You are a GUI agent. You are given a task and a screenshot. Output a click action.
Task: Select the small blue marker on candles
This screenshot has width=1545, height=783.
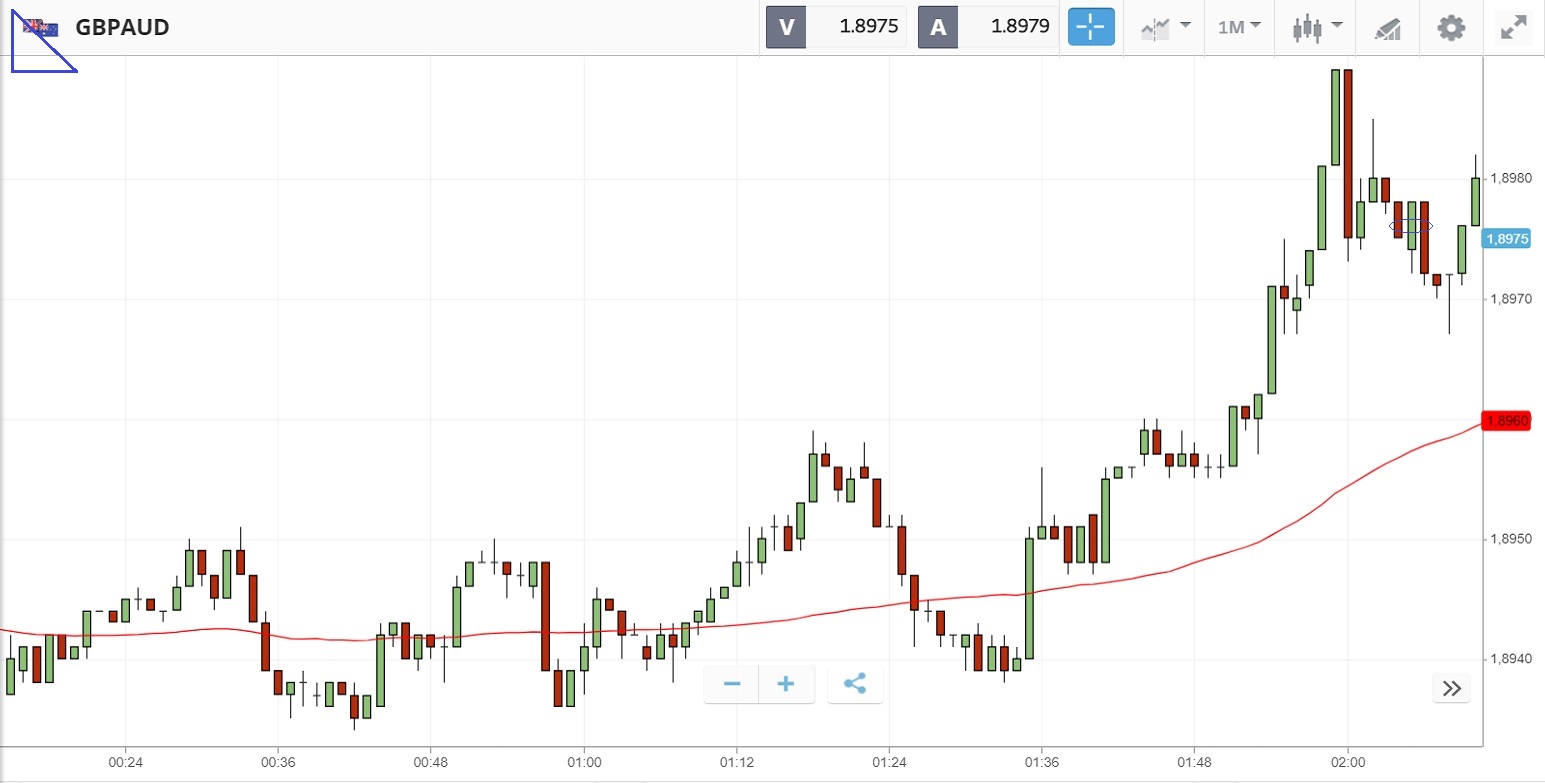click(1411, 226)
